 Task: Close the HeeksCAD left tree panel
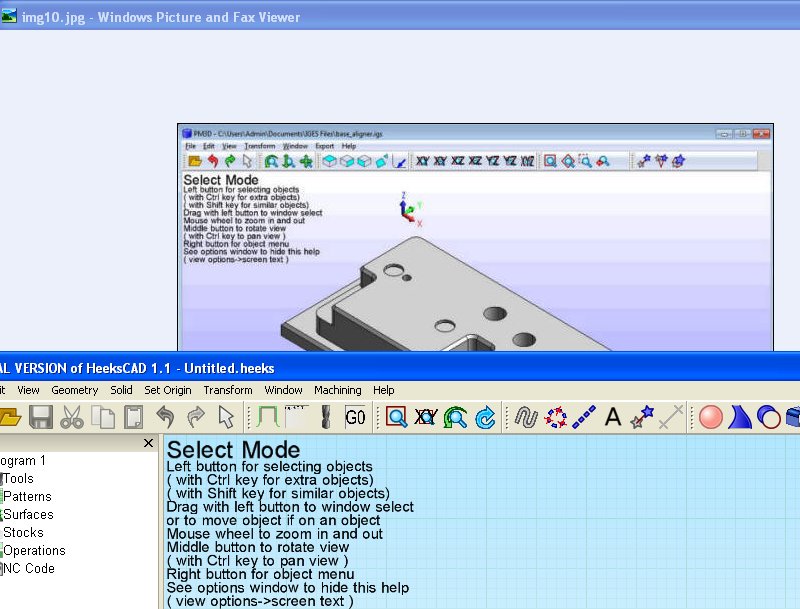tap(148, 443)
